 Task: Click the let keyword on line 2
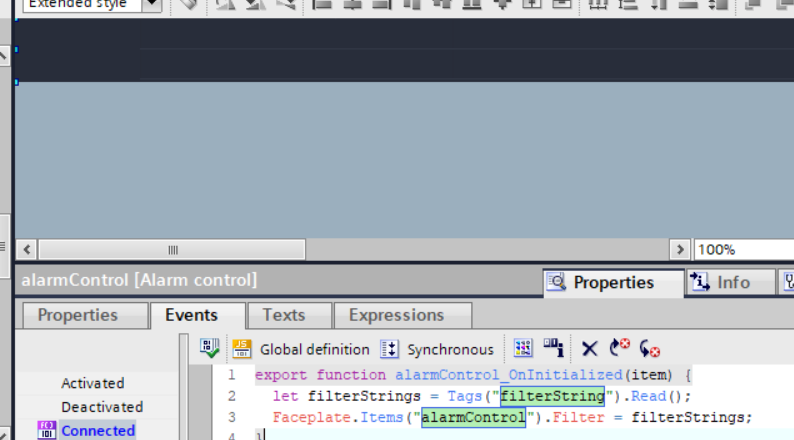(285, 396)
